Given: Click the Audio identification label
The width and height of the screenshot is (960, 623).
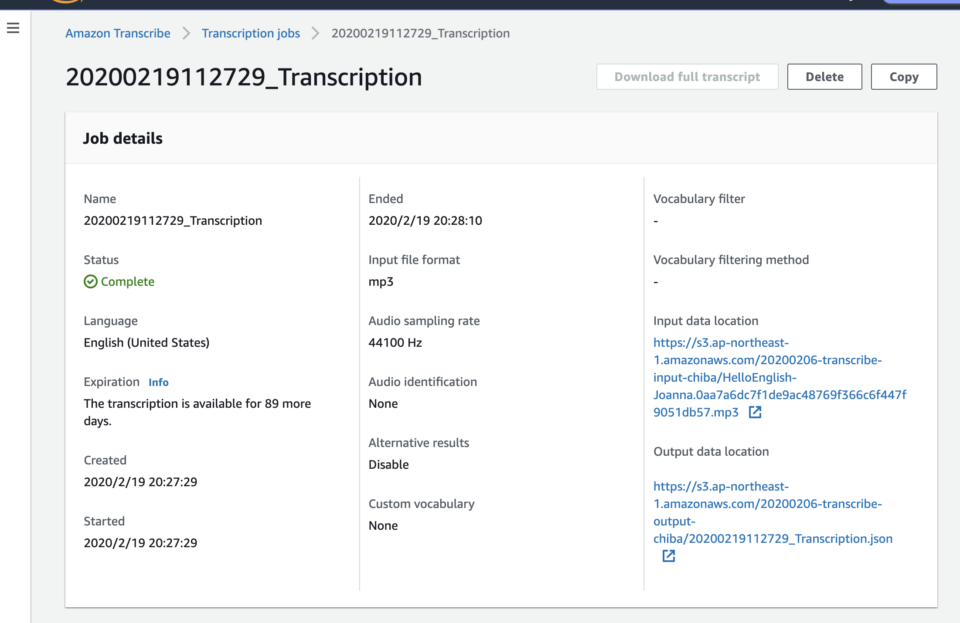Looking at the screenshot, I should 422,382.
